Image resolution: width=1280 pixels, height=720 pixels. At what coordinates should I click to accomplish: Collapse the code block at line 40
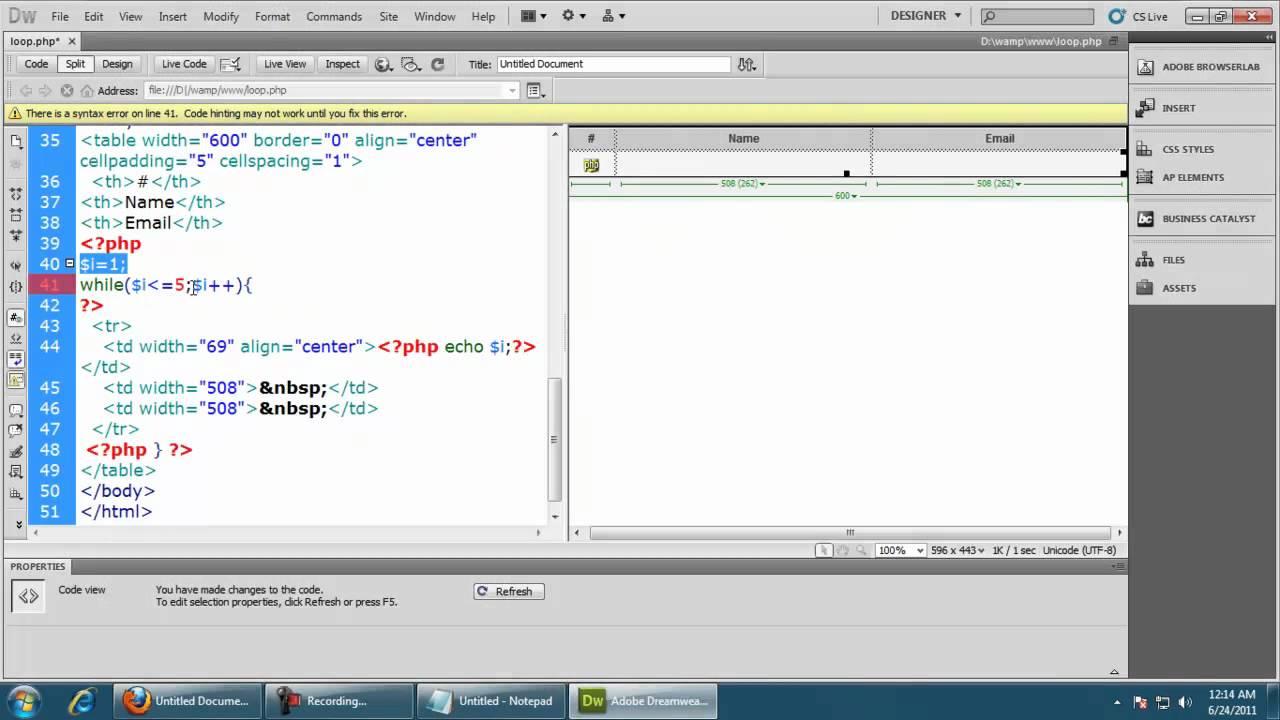[x=70, y=264]
